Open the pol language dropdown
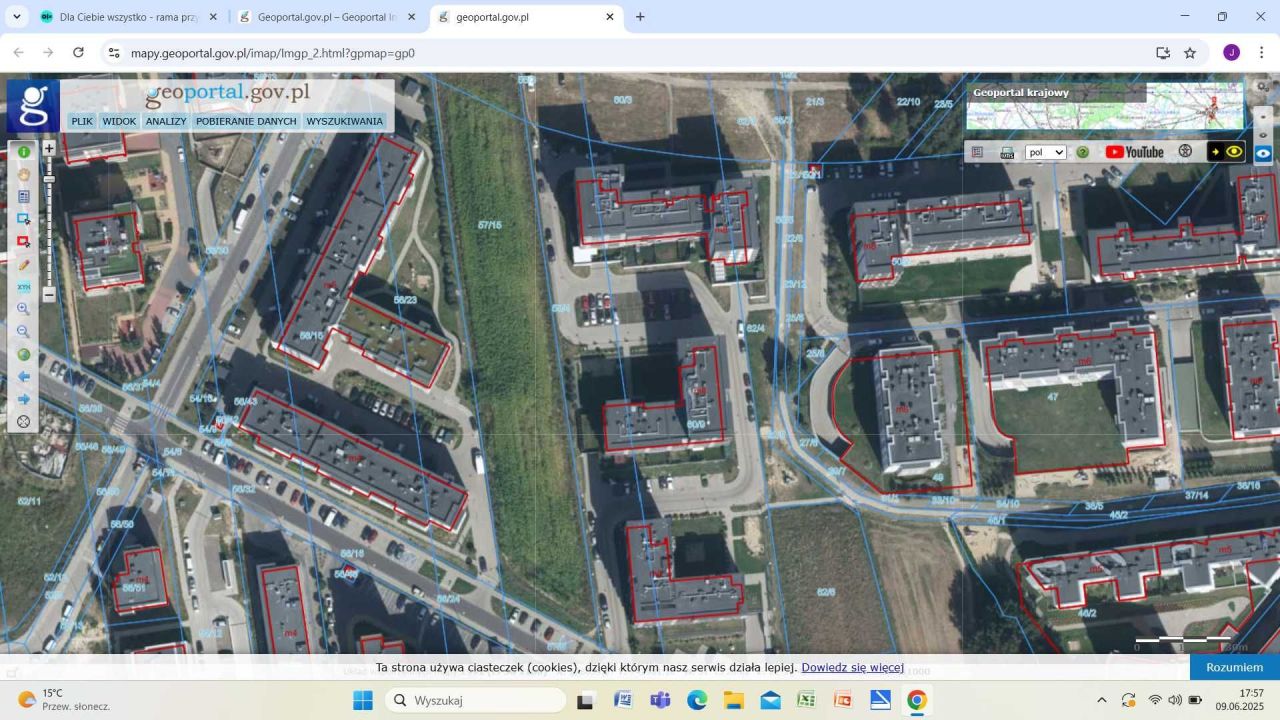The width and height of the screenshot is (1280, 720). tap(1046, 152)
